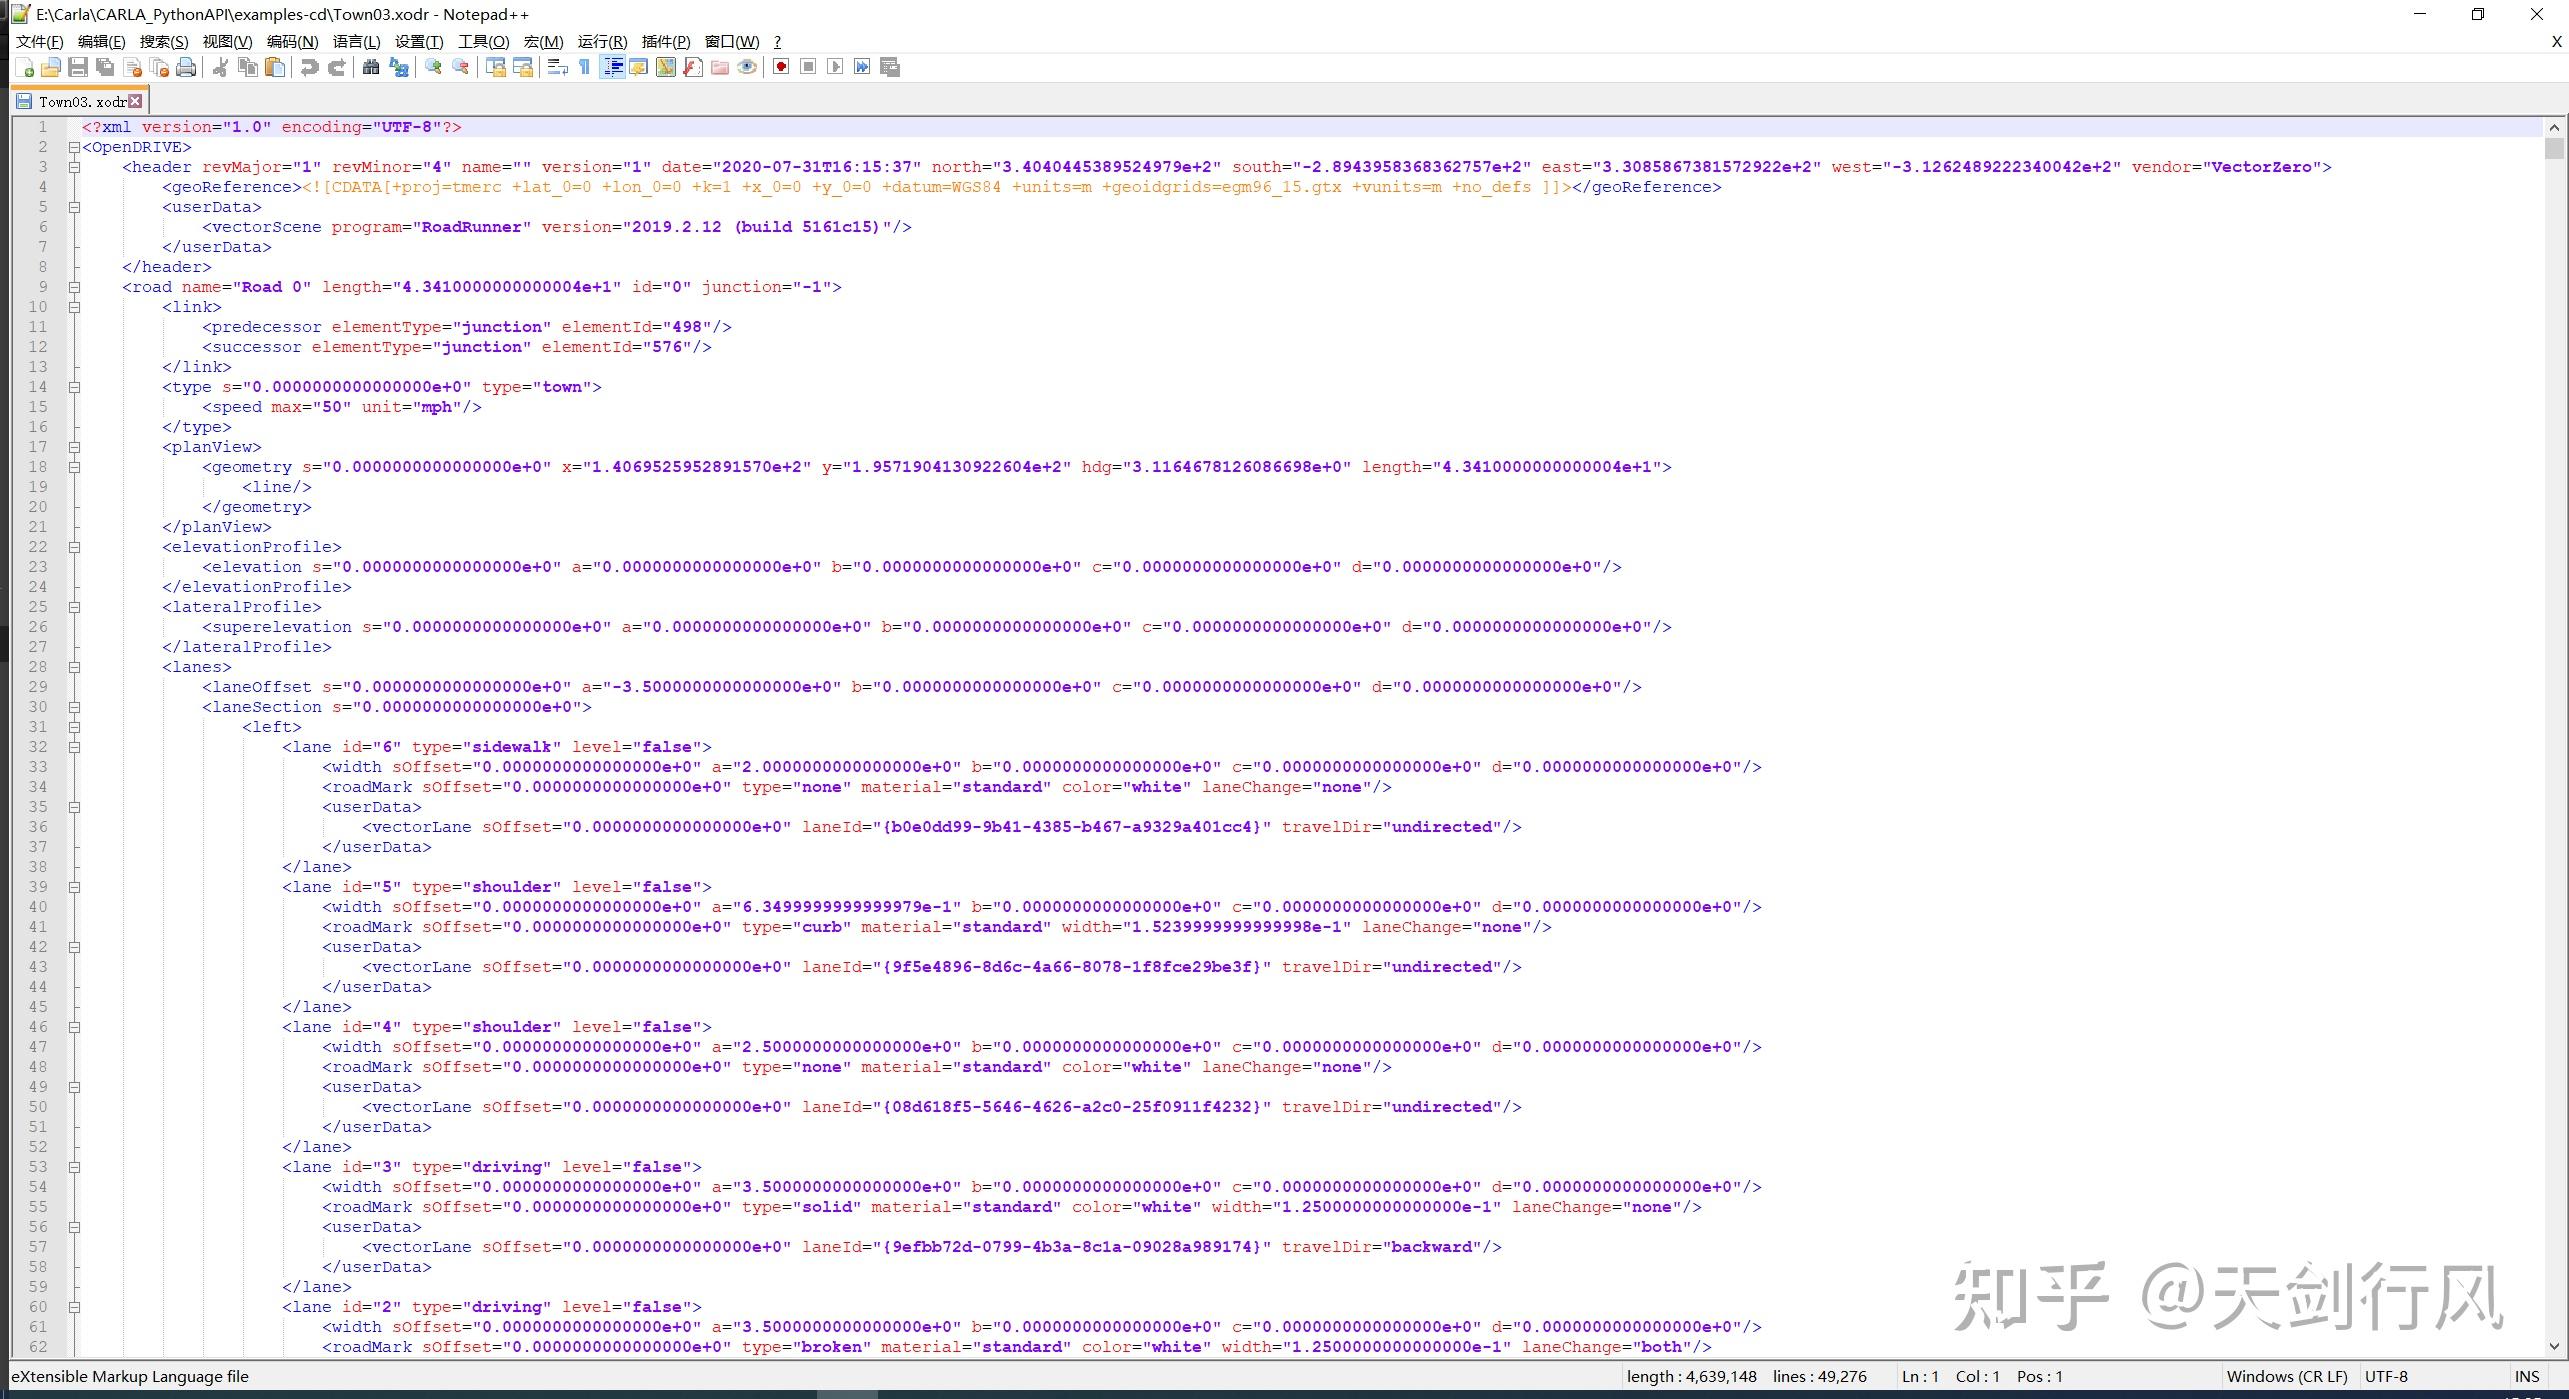Click the New file toolbar icon
2569x1399 pixels.
pyautogui.click(x=25, y=67)
